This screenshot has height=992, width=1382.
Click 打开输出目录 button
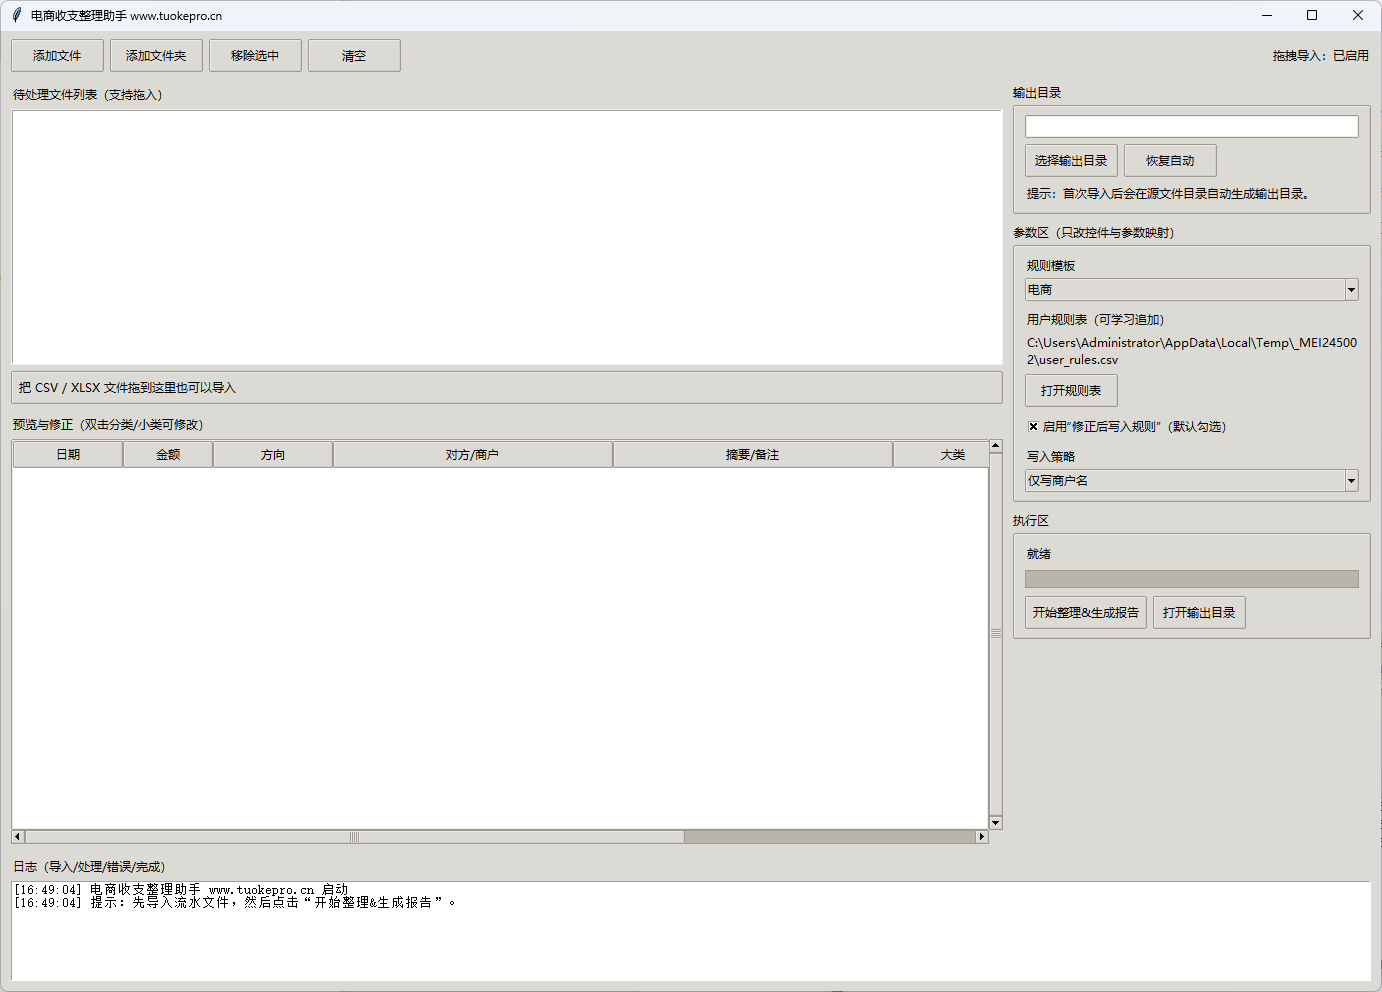[1199, 613]
